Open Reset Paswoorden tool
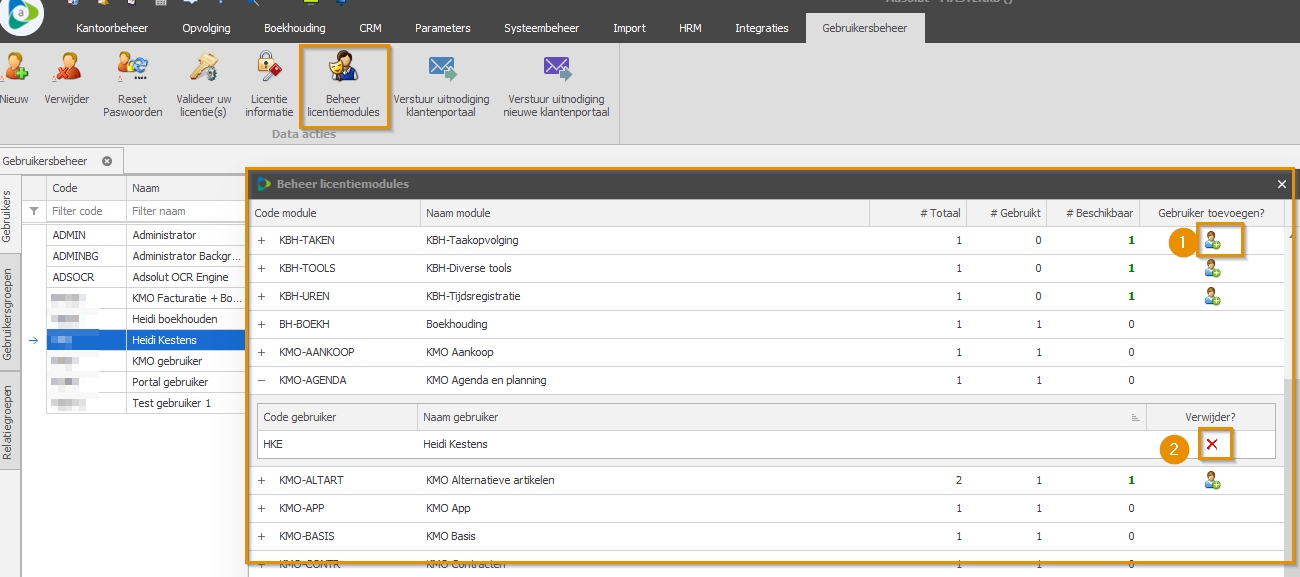 132,69
